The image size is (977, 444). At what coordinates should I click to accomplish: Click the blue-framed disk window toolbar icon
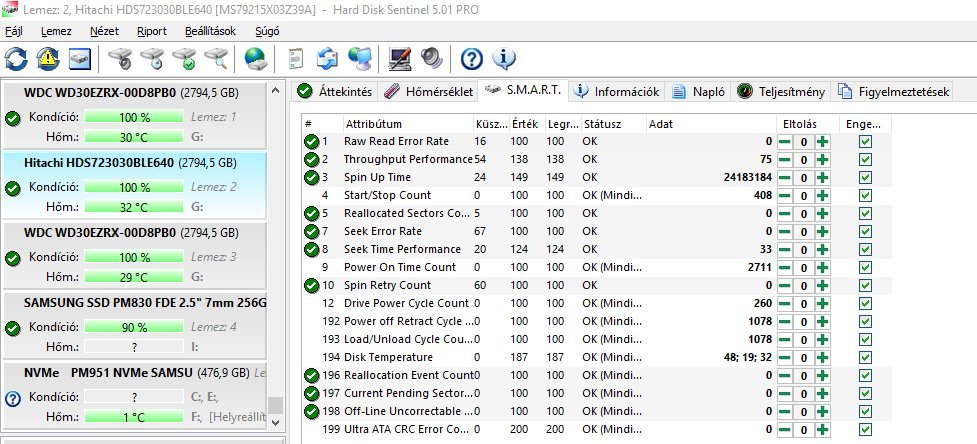[x=80, y=59]
